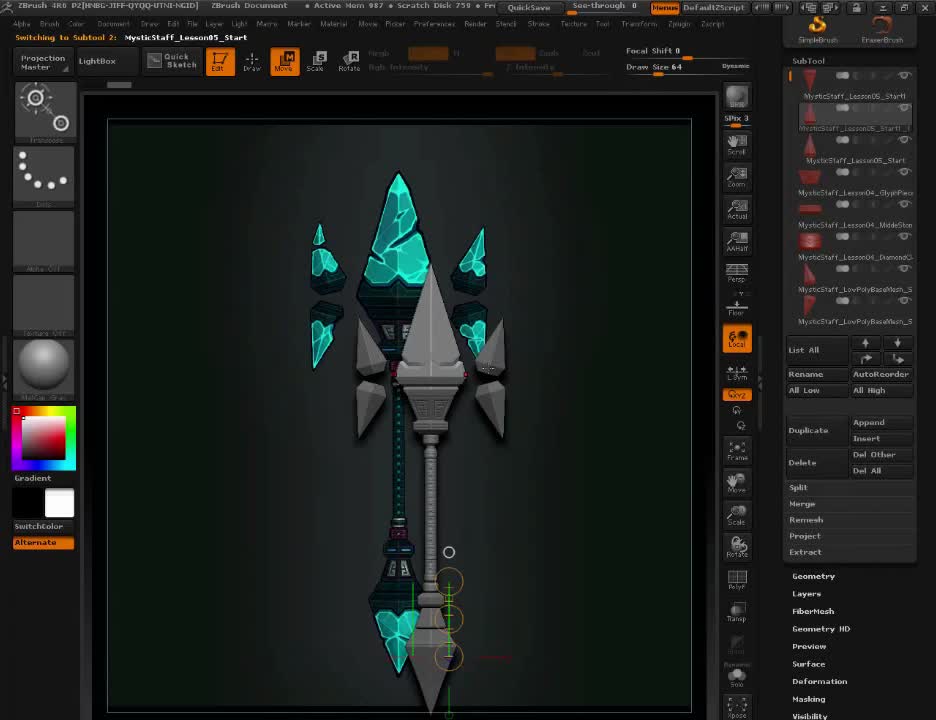Click the Xpose button
This screenshot has height=720, width=936.
point(737,707)
